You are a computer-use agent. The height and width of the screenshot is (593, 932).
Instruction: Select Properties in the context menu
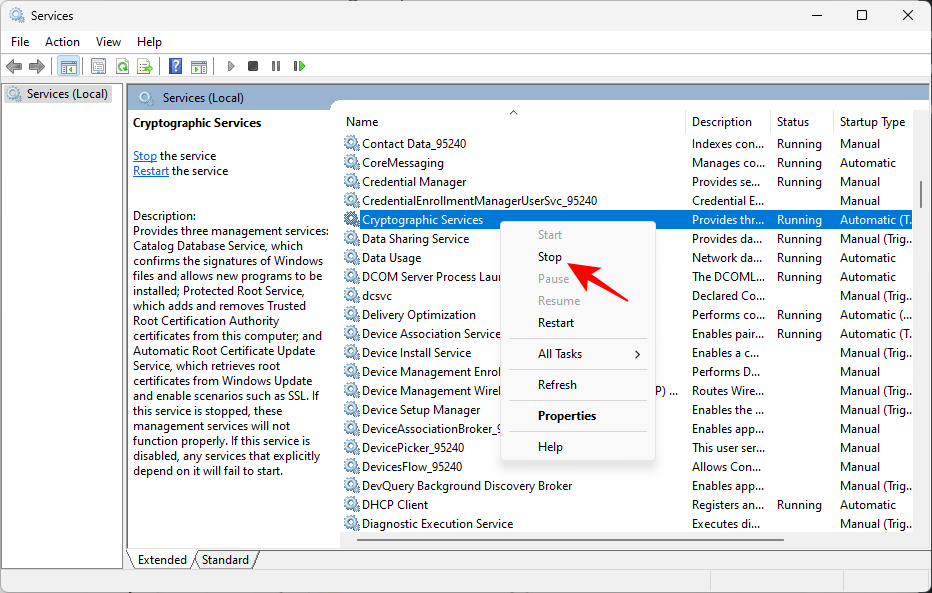[x=567, y=415]
